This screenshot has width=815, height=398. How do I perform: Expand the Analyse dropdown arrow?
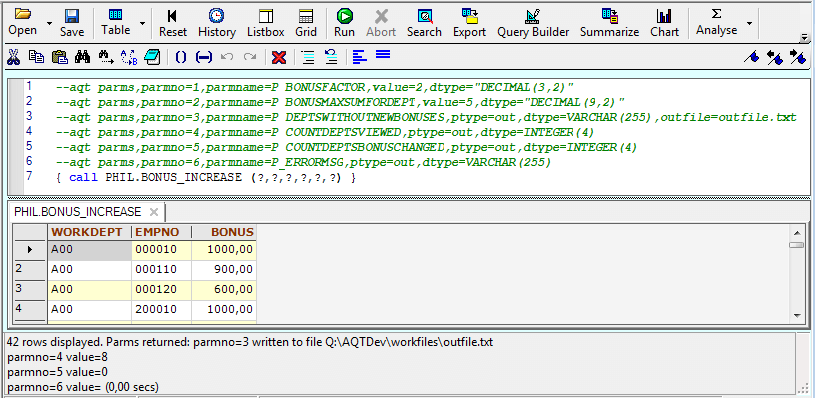pos(749,23)
